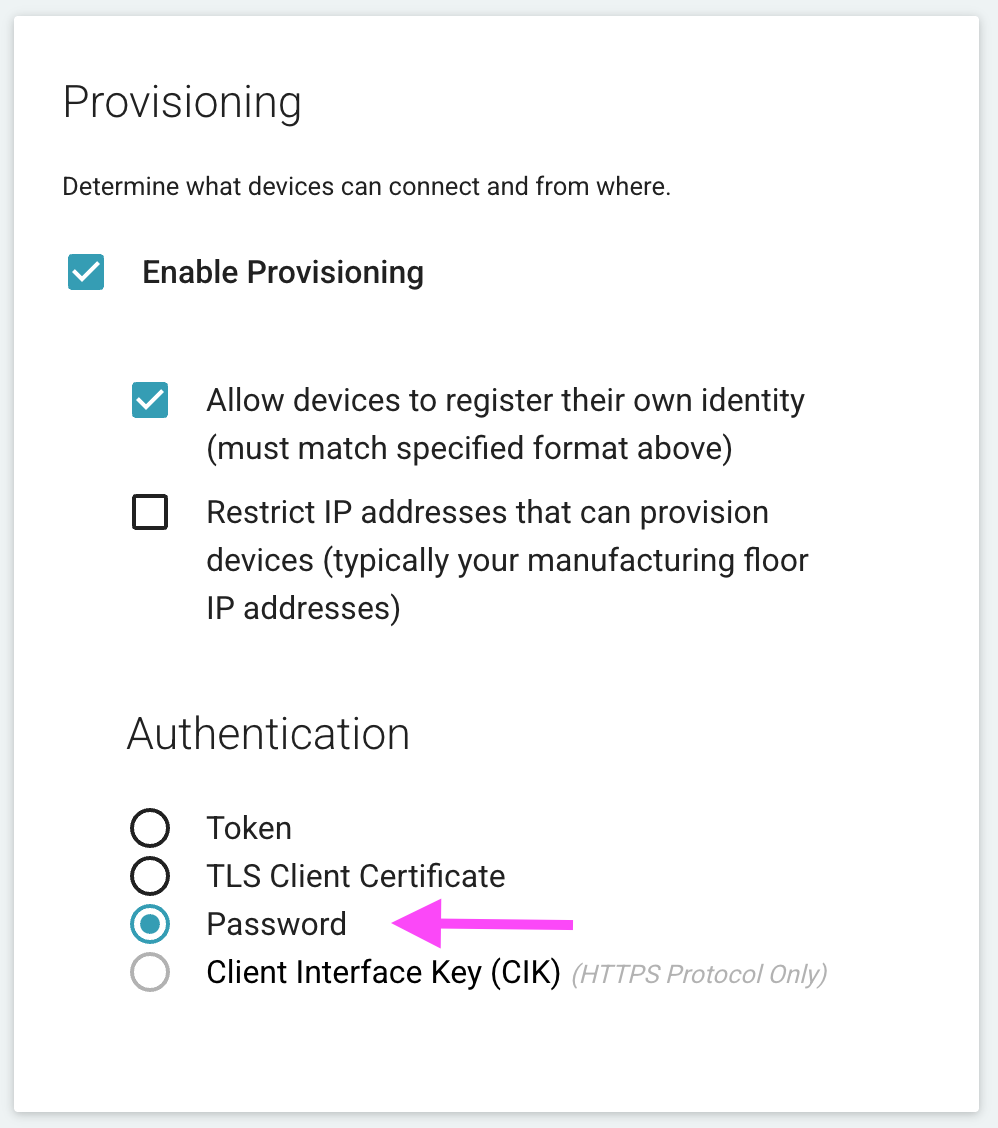This screenshot has width=998, height=1128.
Task: Click the 'must match specified format above' text
Action: tap(469, 449)
